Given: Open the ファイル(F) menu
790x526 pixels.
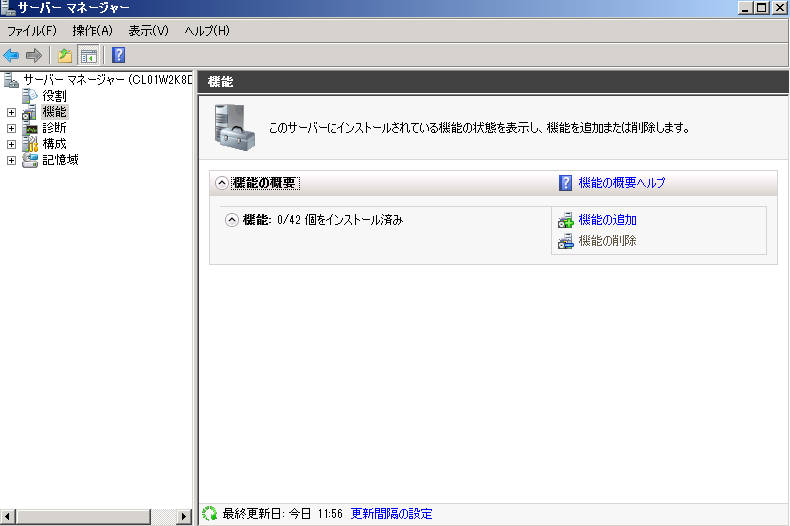Looking at the screenshot, I should point(32,31).
